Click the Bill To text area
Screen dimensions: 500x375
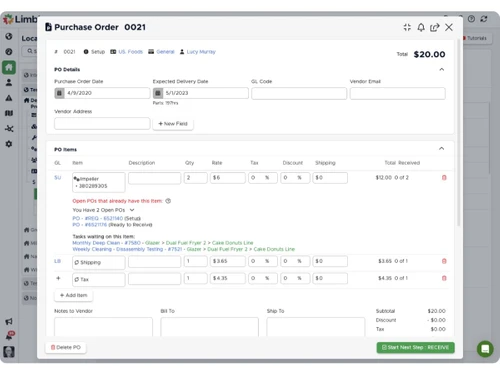[x=209, y=327]
